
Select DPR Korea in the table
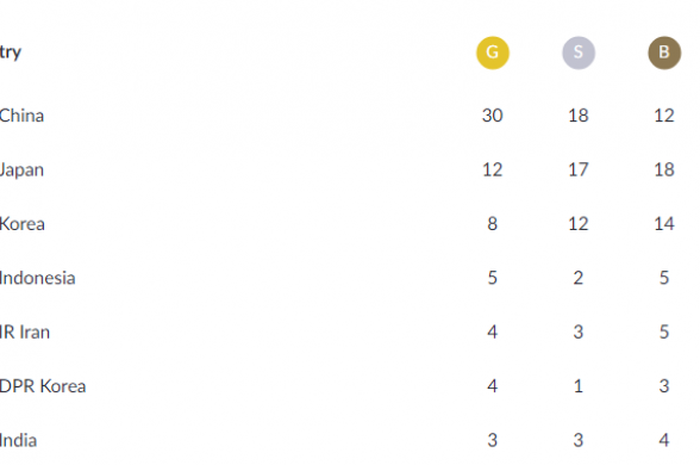point(42,386)
